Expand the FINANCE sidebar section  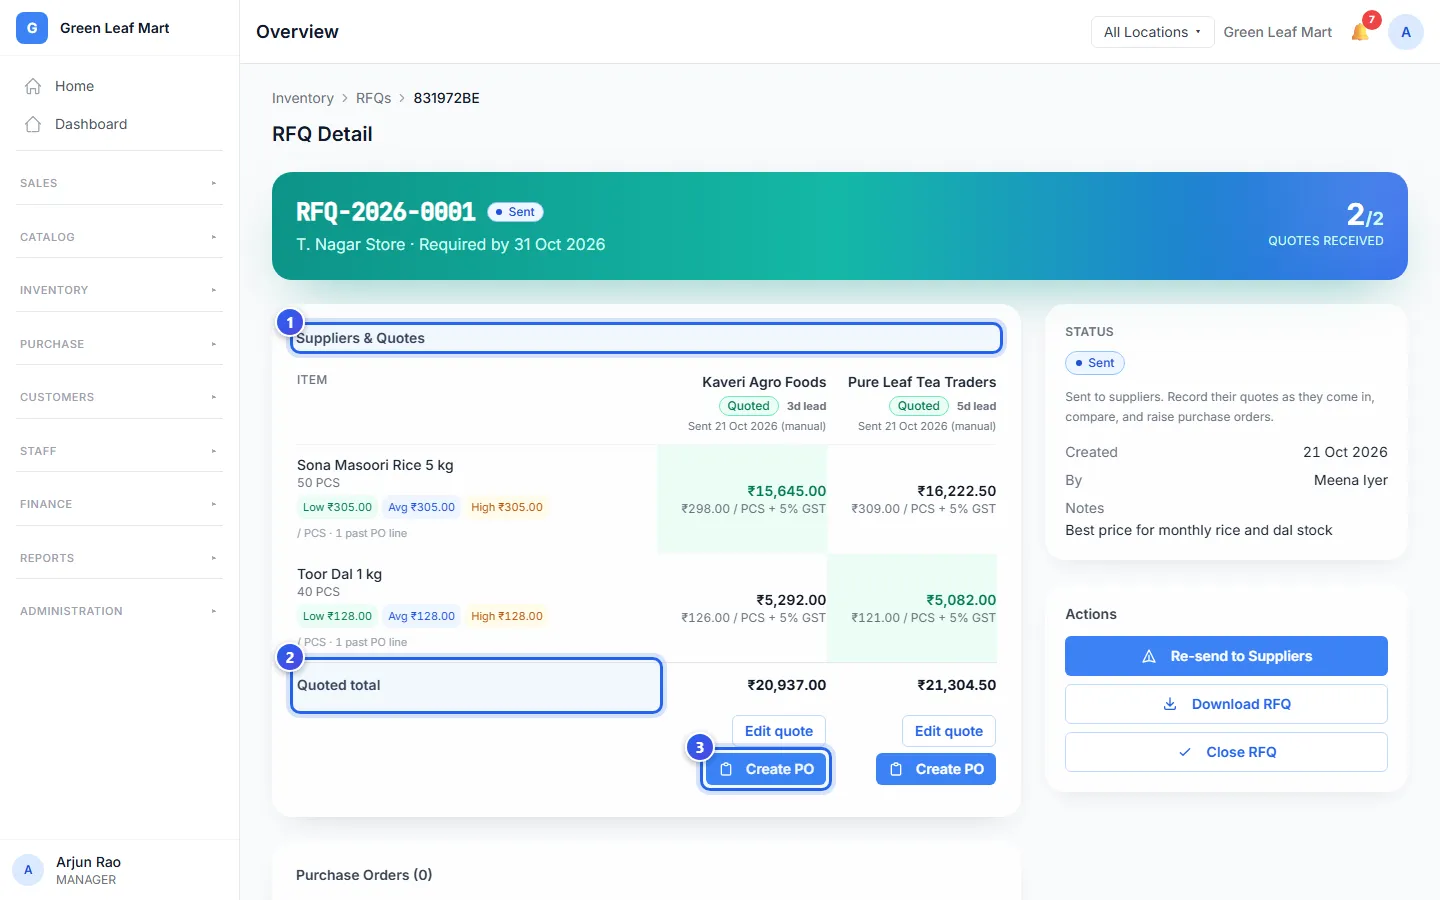click(x=119, y=504)
